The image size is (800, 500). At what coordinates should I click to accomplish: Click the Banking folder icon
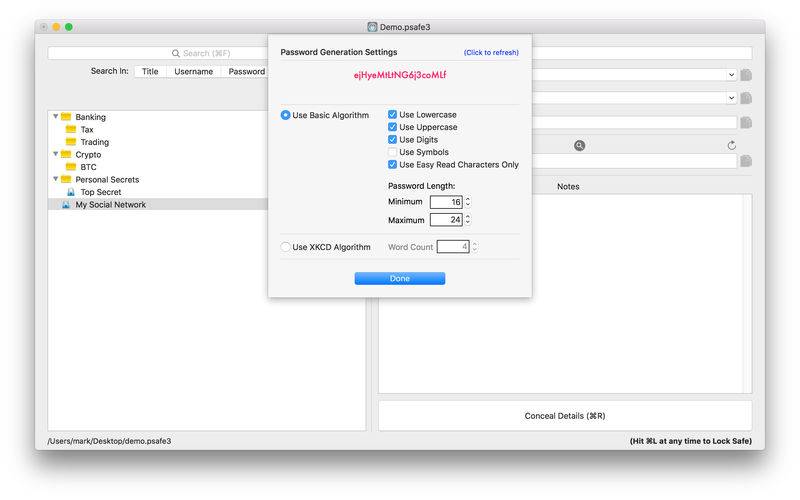tap(66, 117)
